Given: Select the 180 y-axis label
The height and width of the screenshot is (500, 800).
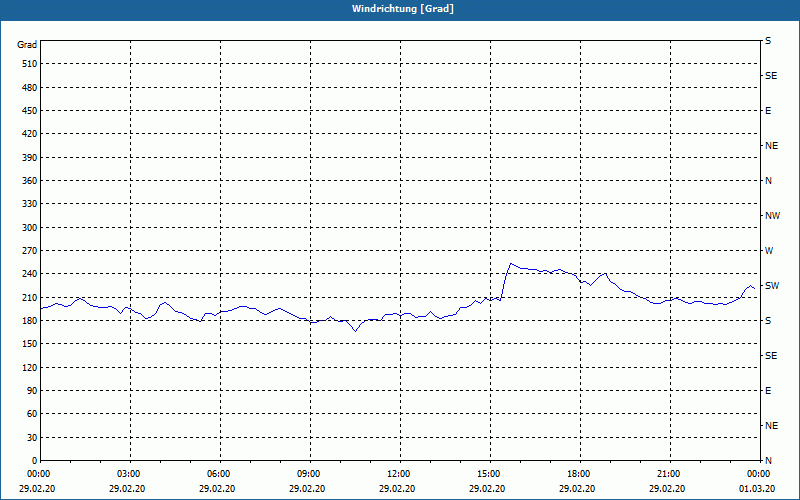Looking at the screenshot, I should point(29,321).
